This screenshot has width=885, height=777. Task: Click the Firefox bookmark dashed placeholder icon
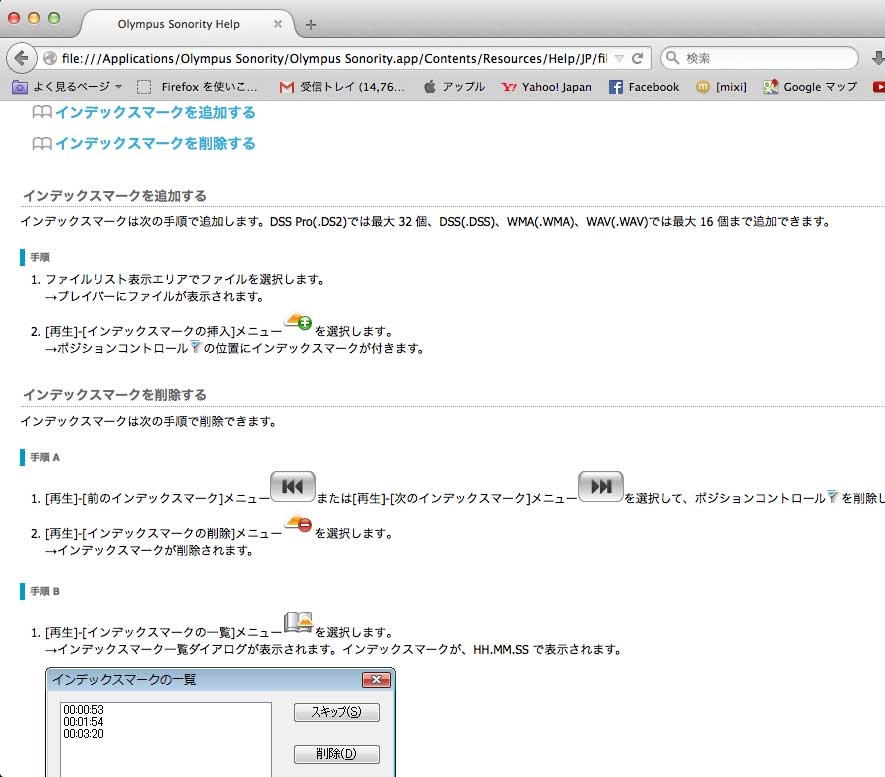pyautogui.click(x=144, y=87)
